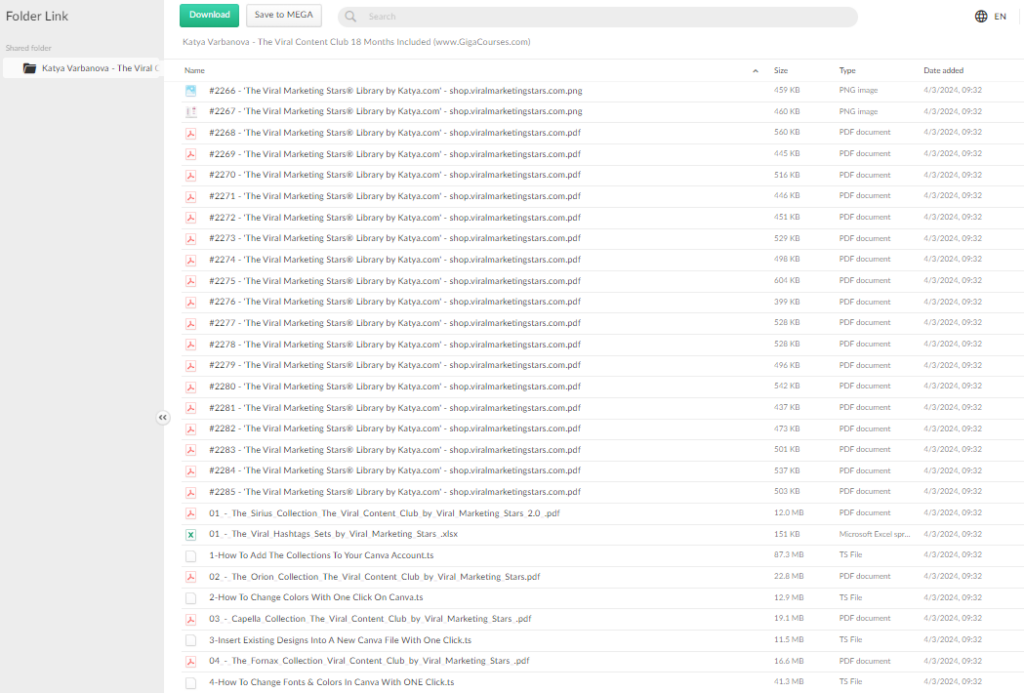
Task: Click the magnifier icon in search bar
Action: click(x=352, y=17)
